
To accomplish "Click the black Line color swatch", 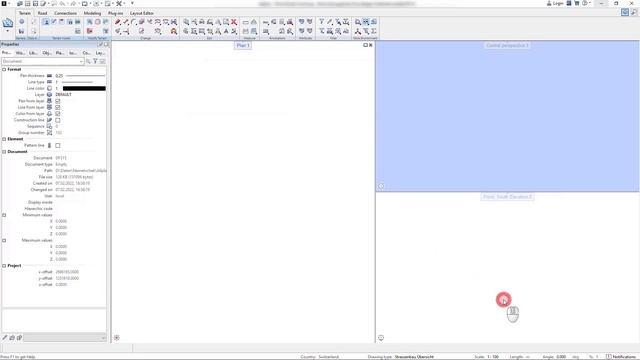I will (84, 88).
